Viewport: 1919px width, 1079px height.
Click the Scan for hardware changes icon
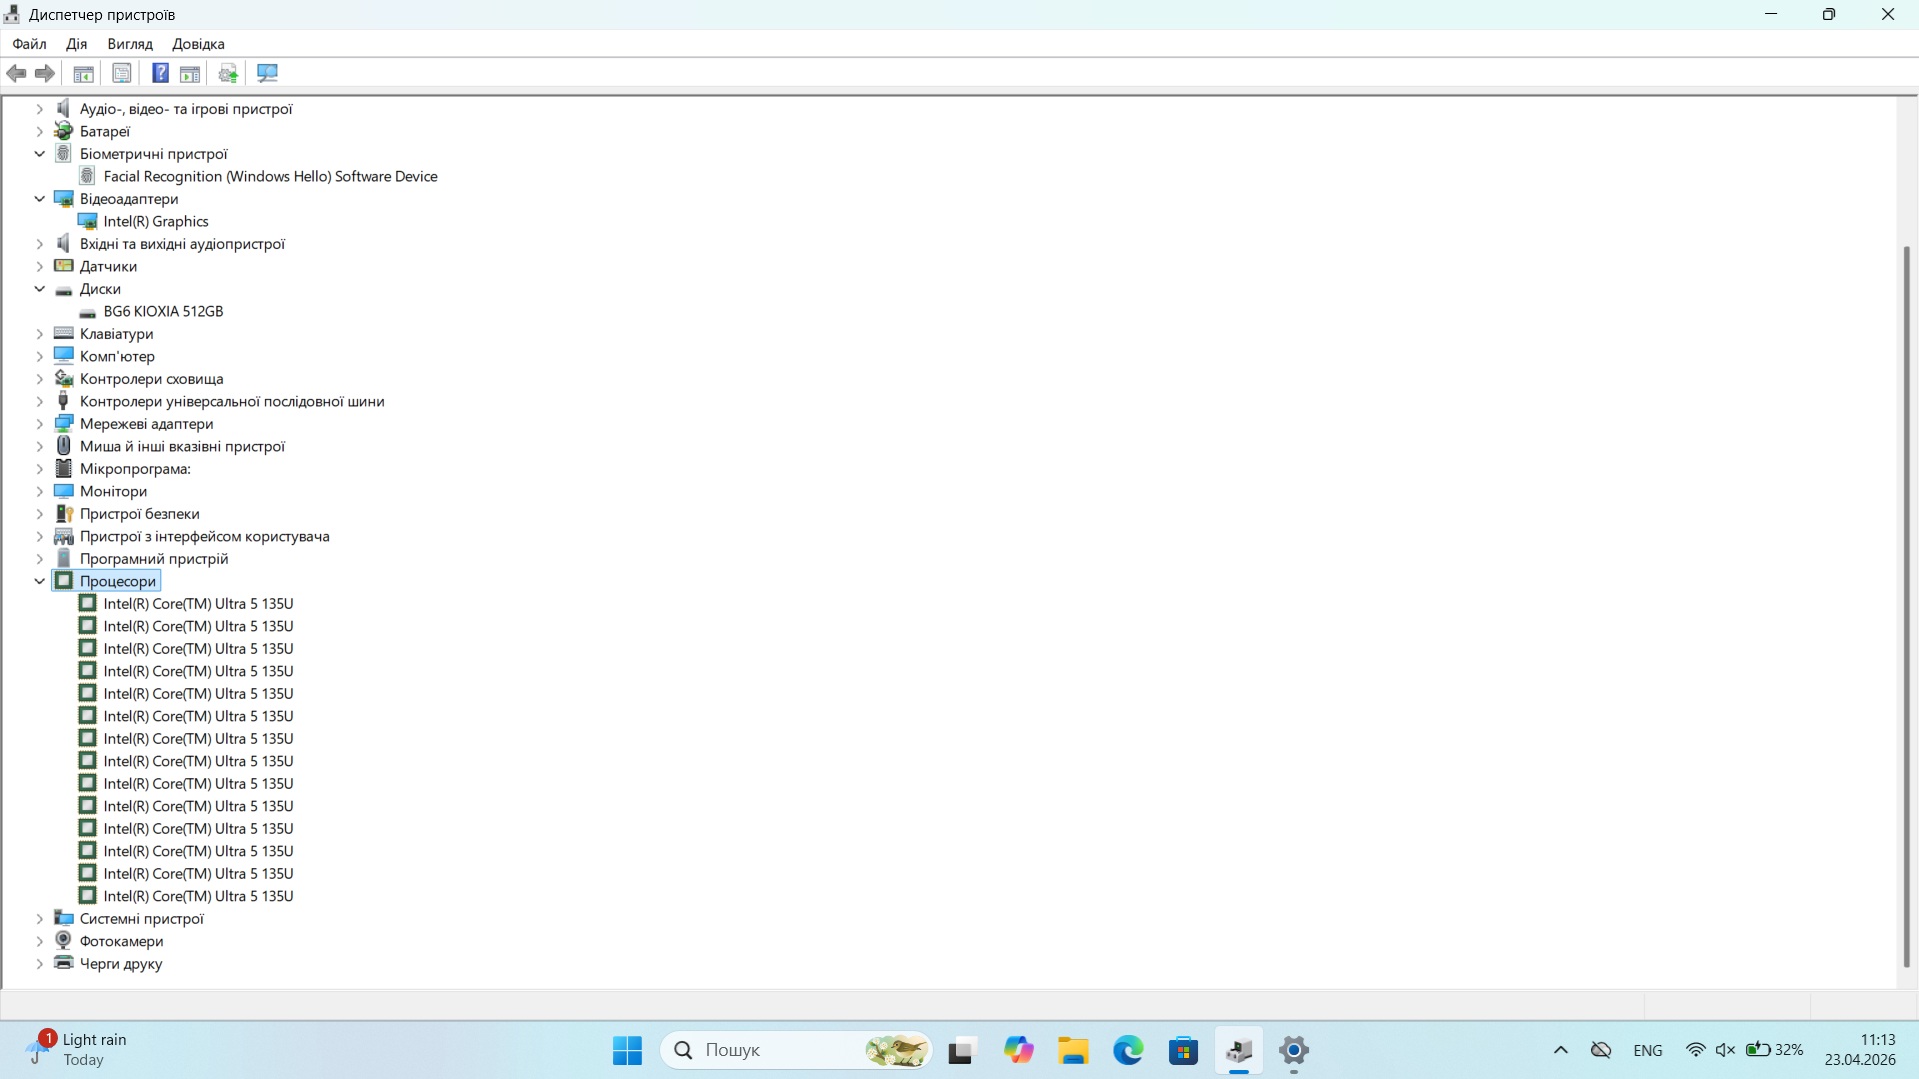[x=267, y=73]
